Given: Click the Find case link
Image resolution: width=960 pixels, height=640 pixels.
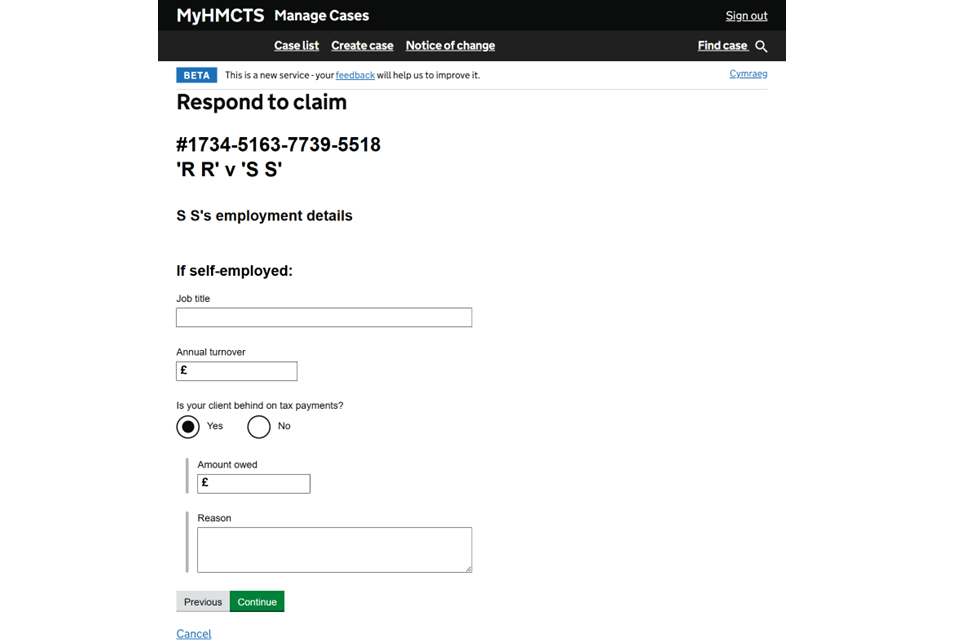Looking at the screenshot, I should (722, 46).
